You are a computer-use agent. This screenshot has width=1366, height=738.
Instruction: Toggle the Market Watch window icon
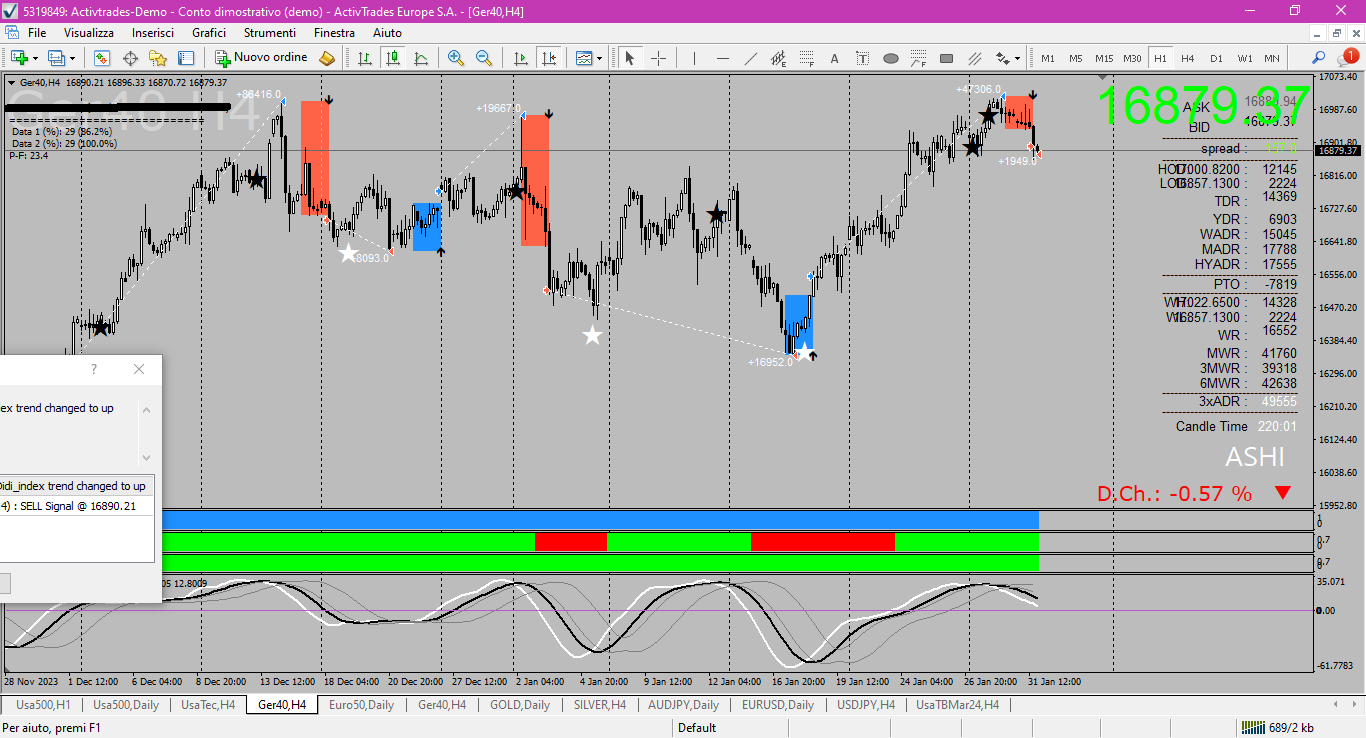click(x=102, y=58)
